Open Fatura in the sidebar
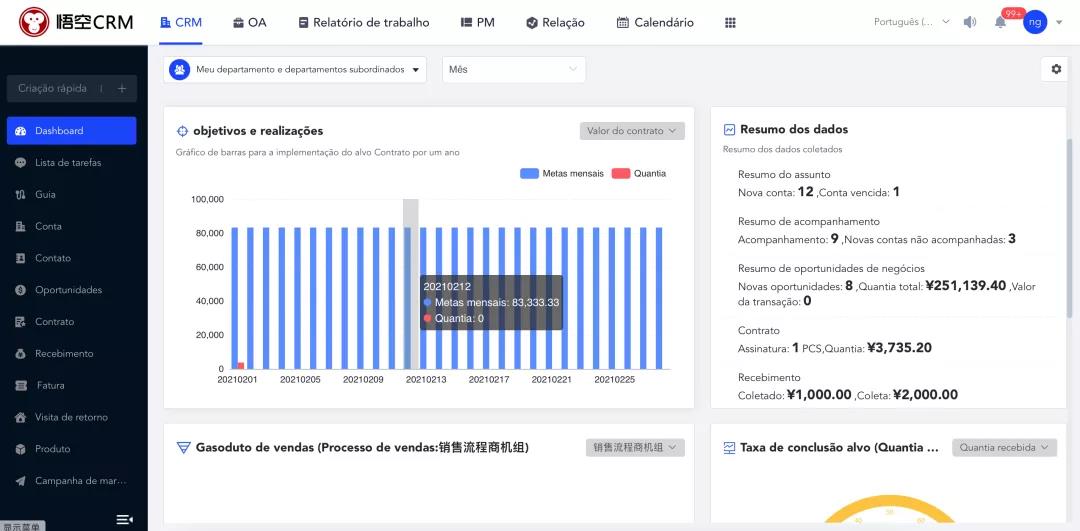The width and height of the screenshot is (1080, 531). coord(72,385)
